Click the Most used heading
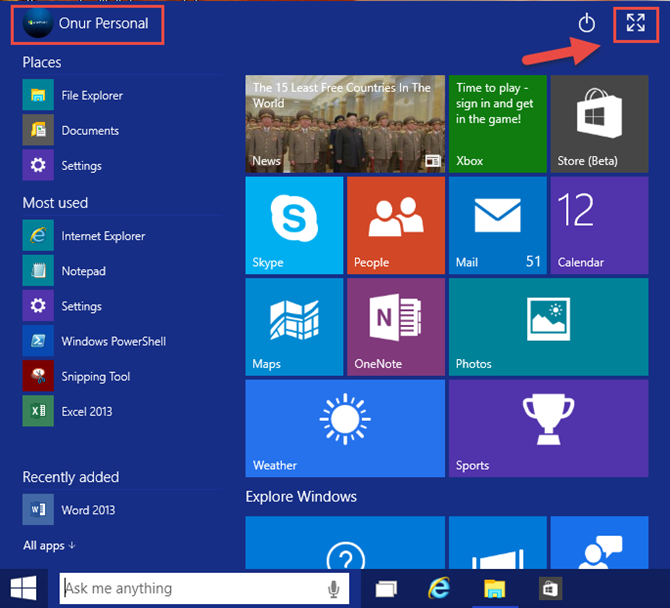This screenshot has width=670, height=608. pos(55,203)
